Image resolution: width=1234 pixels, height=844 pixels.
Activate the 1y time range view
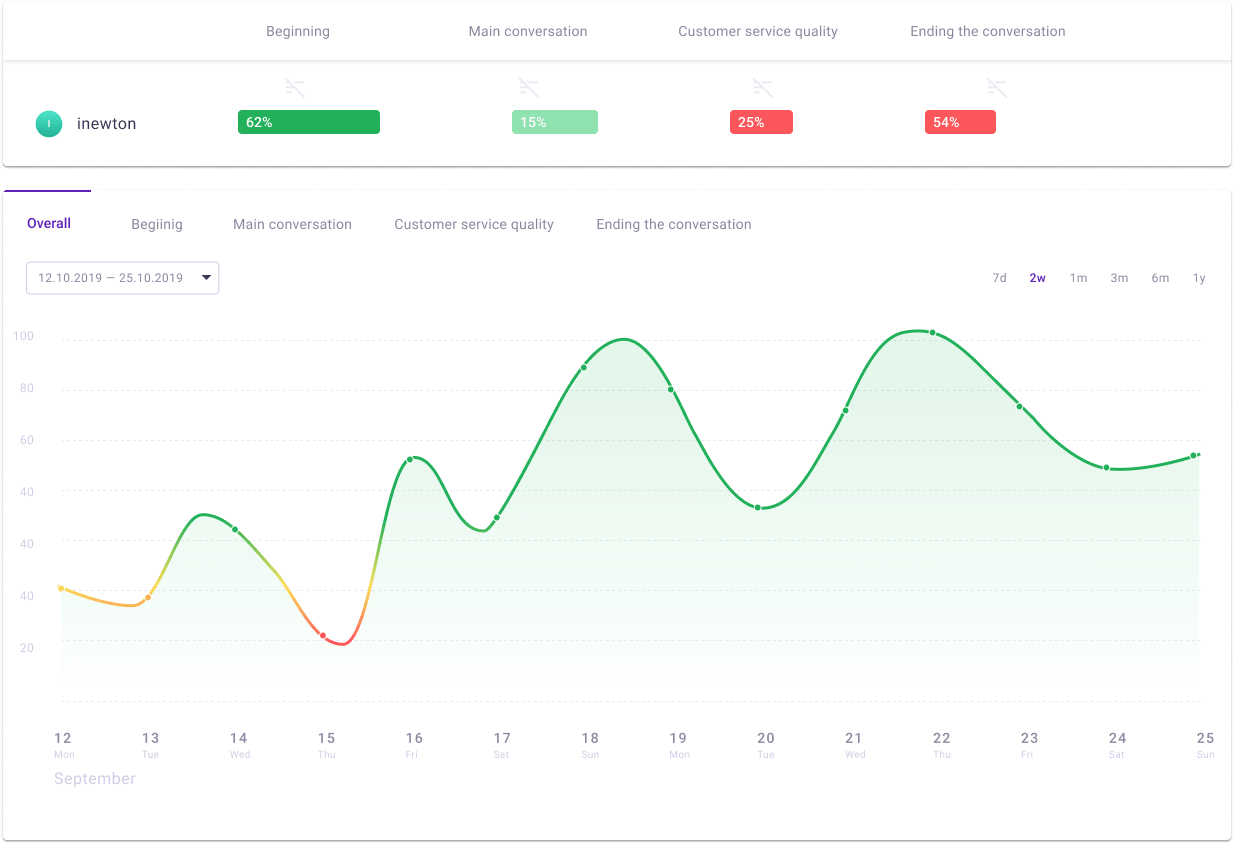pyautogui.click(x=1199, y=278)
